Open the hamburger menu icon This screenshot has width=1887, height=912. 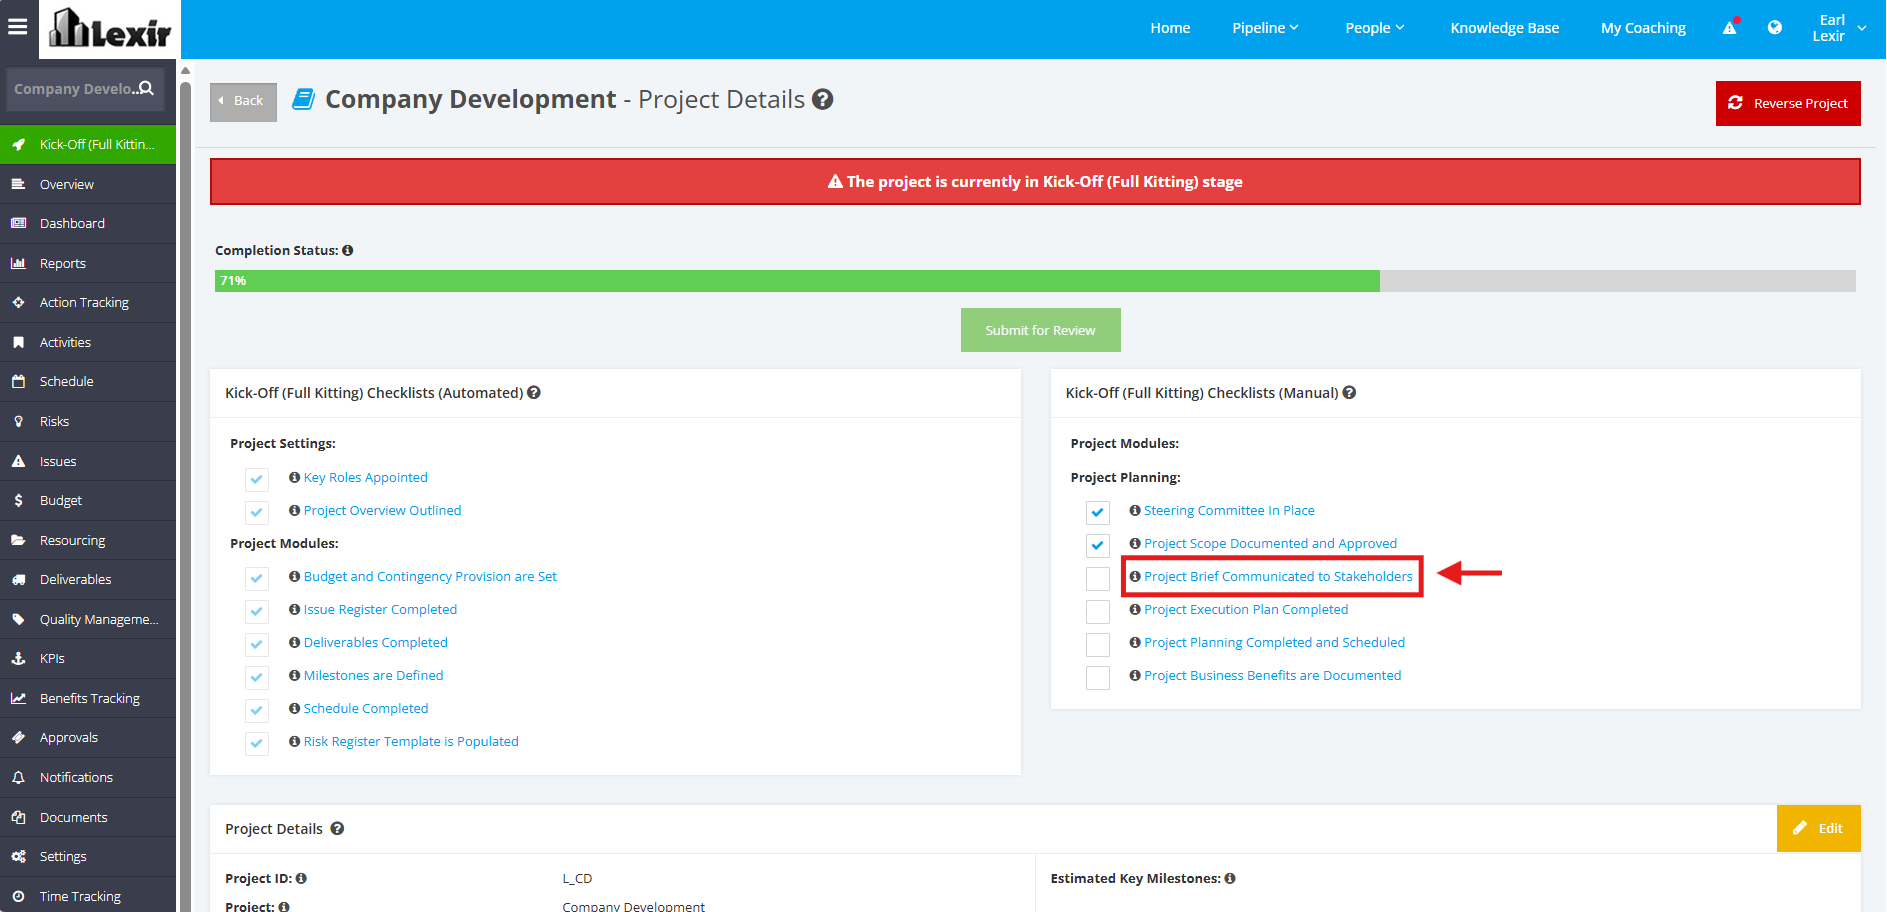click(x=17, y=27)
